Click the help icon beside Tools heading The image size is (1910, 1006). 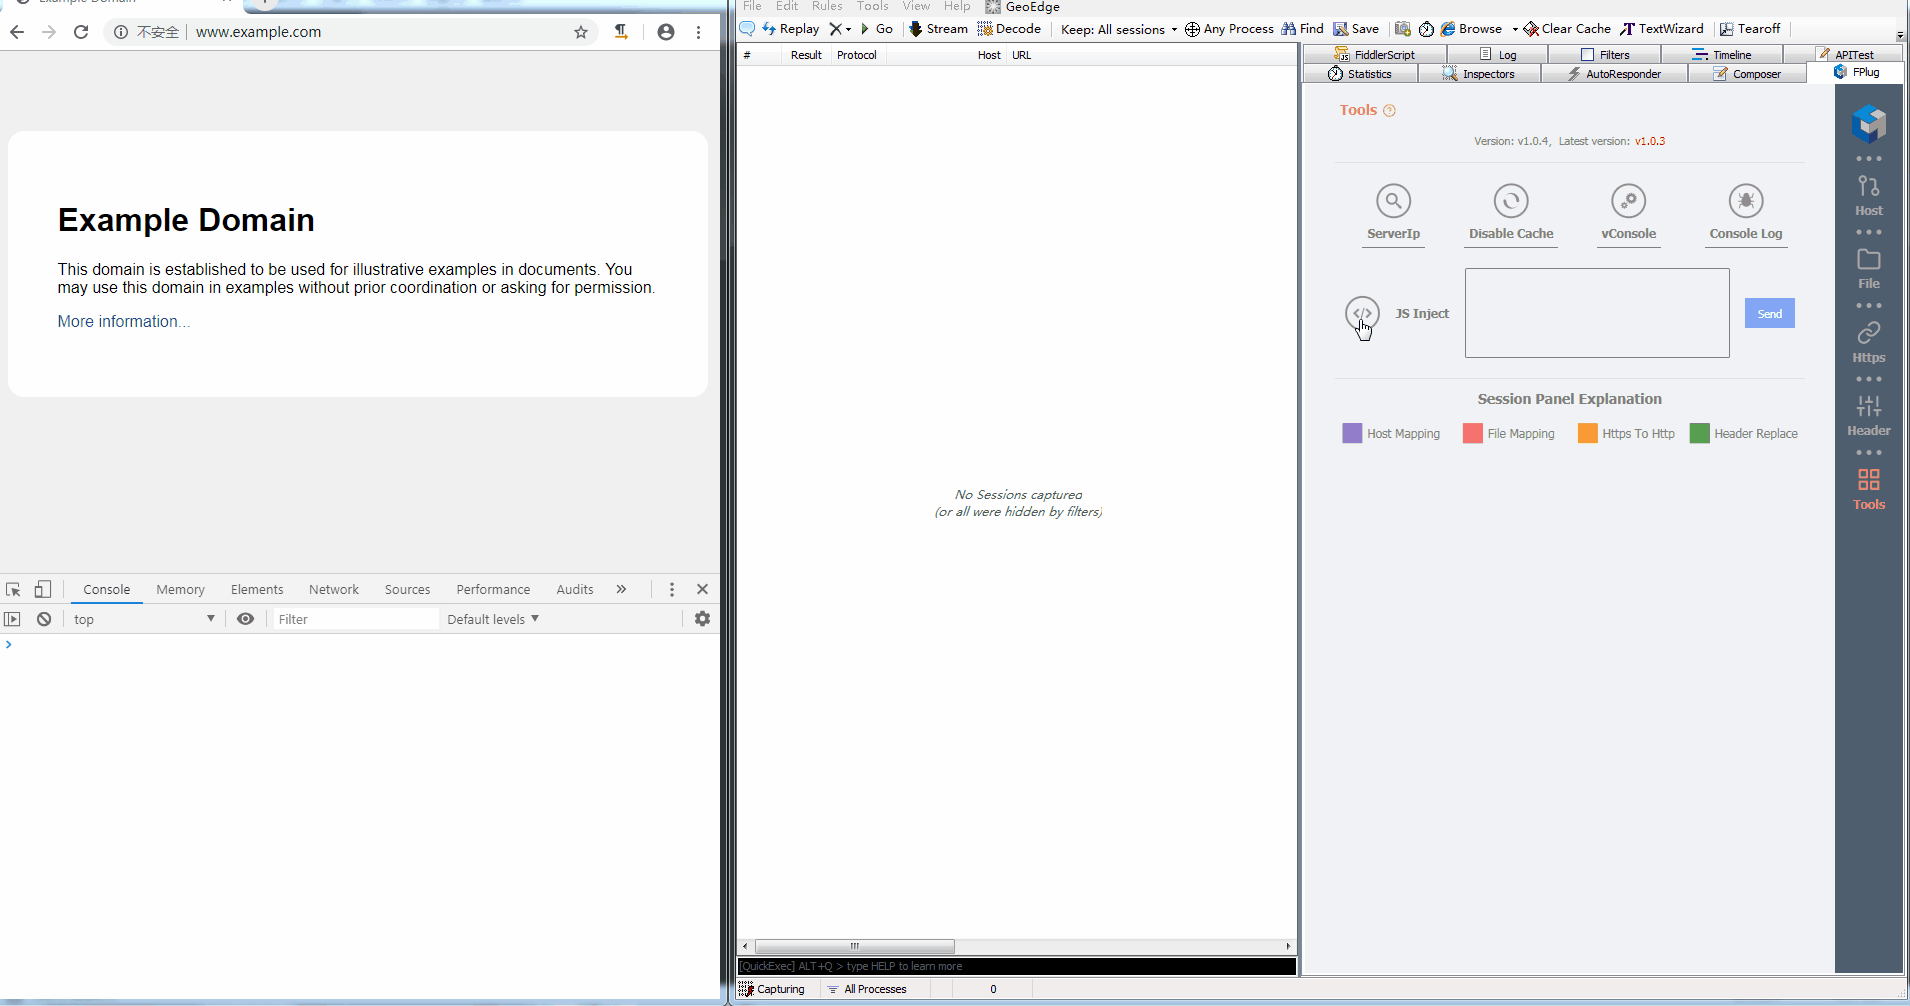tap(1389, 111)
